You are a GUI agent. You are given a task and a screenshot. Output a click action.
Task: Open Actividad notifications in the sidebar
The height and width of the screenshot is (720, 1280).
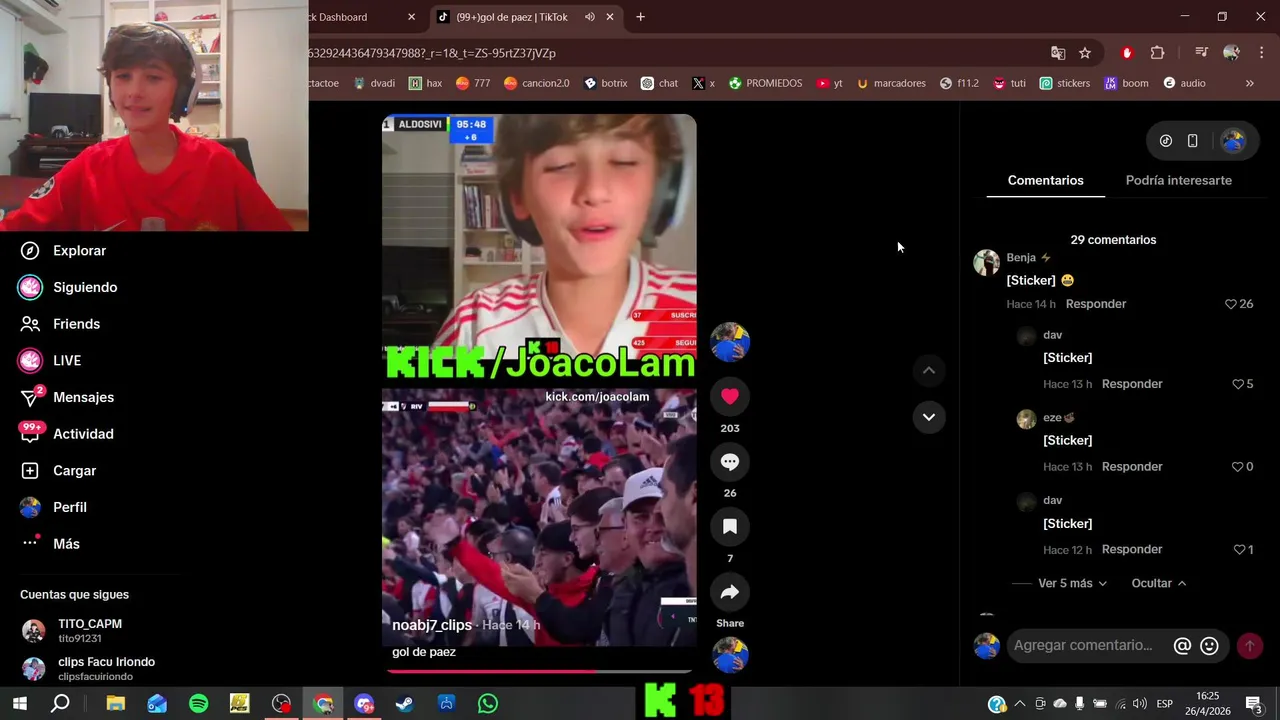[x=67, y=434]
